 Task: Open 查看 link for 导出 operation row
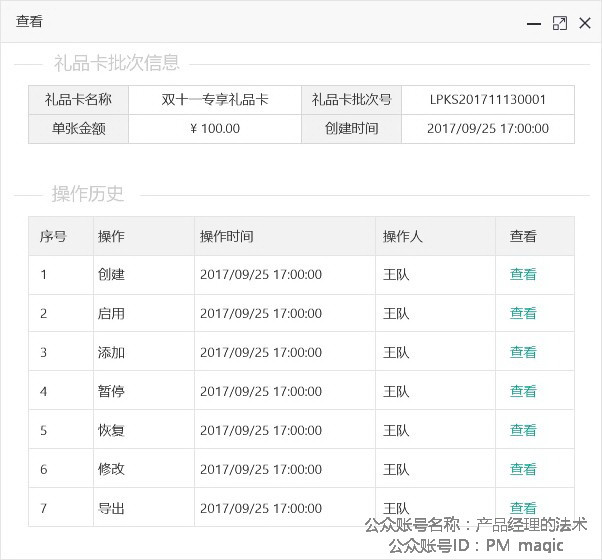[523, 507]
